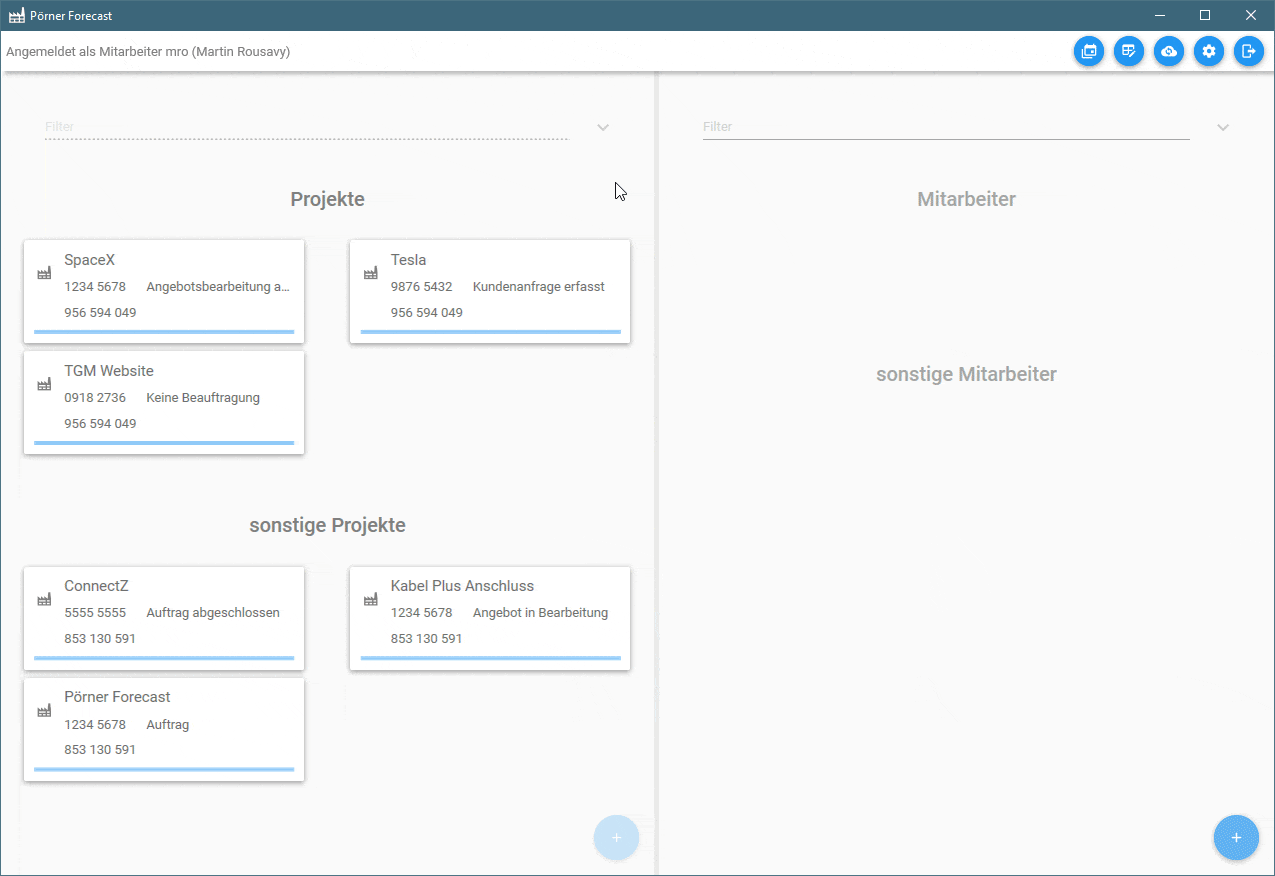
Task: Click factory icon on Pörner Forecast card
Action: 44,710
